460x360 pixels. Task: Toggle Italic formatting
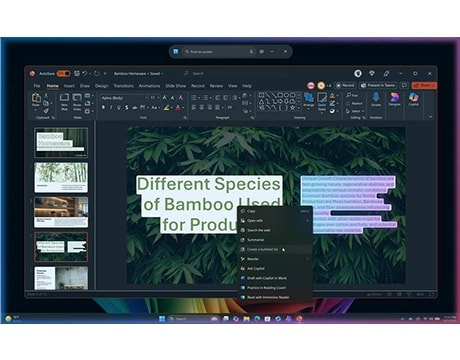(111, 107)
